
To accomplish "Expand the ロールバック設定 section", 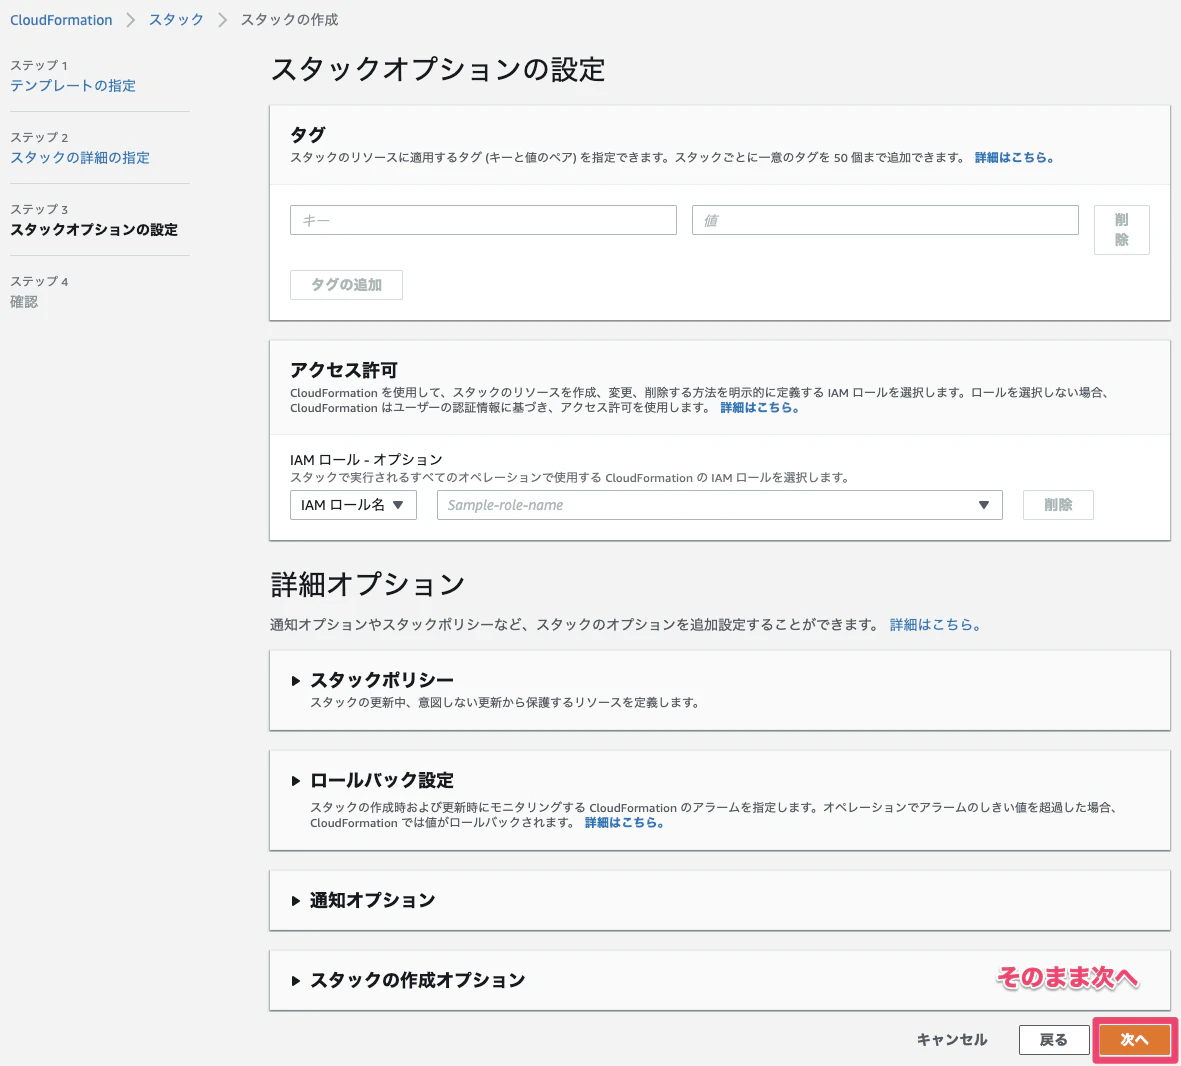I will point(374,780).
